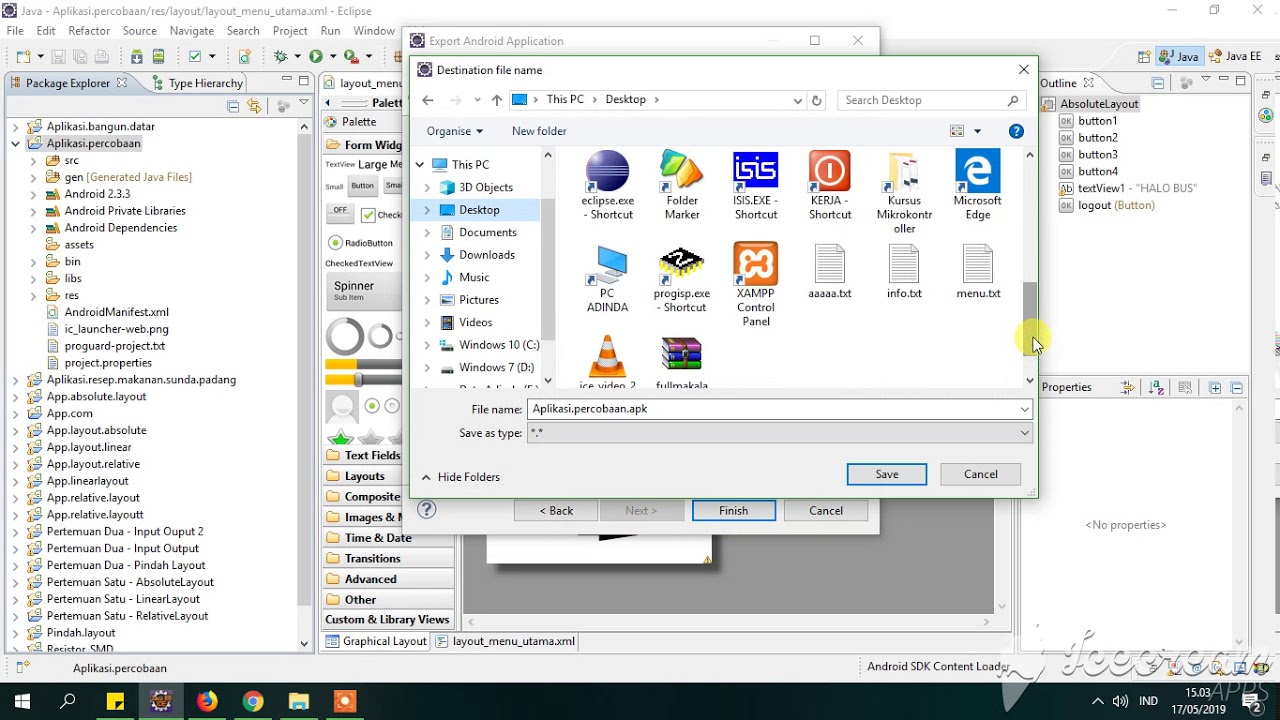Click Cancel in the file dialog
The height and width of the screenshot is (720, 1280).
(x=981, y=474)
